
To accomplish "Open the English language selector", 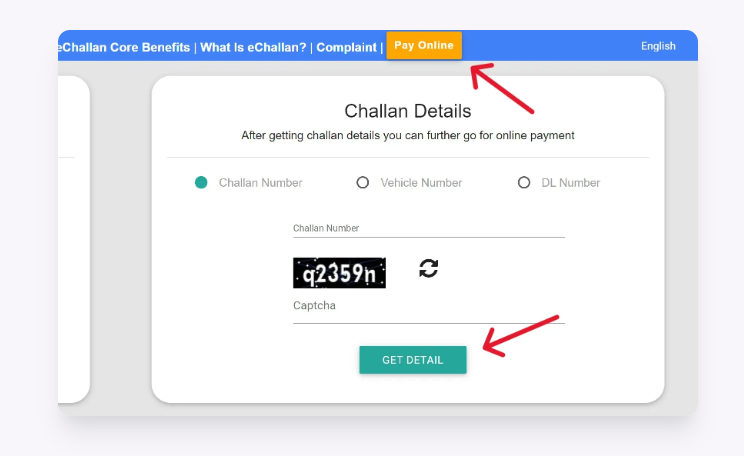I will point(658,46).
